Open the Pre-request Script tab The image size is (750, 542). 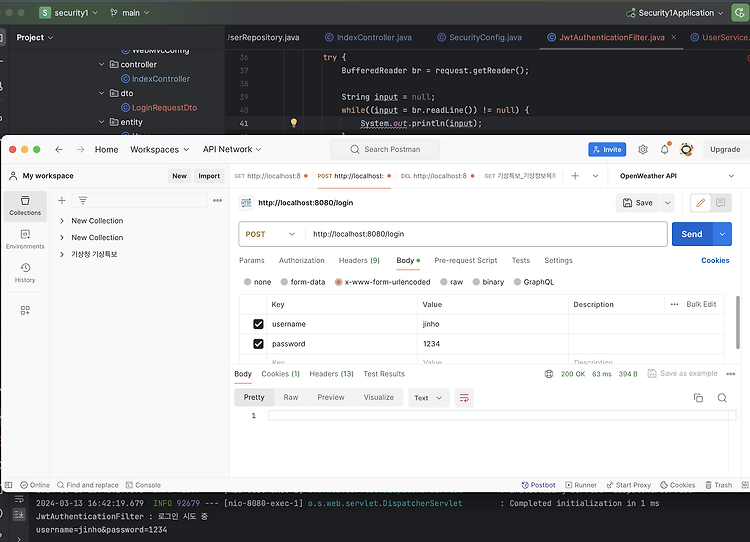(465, 260)
